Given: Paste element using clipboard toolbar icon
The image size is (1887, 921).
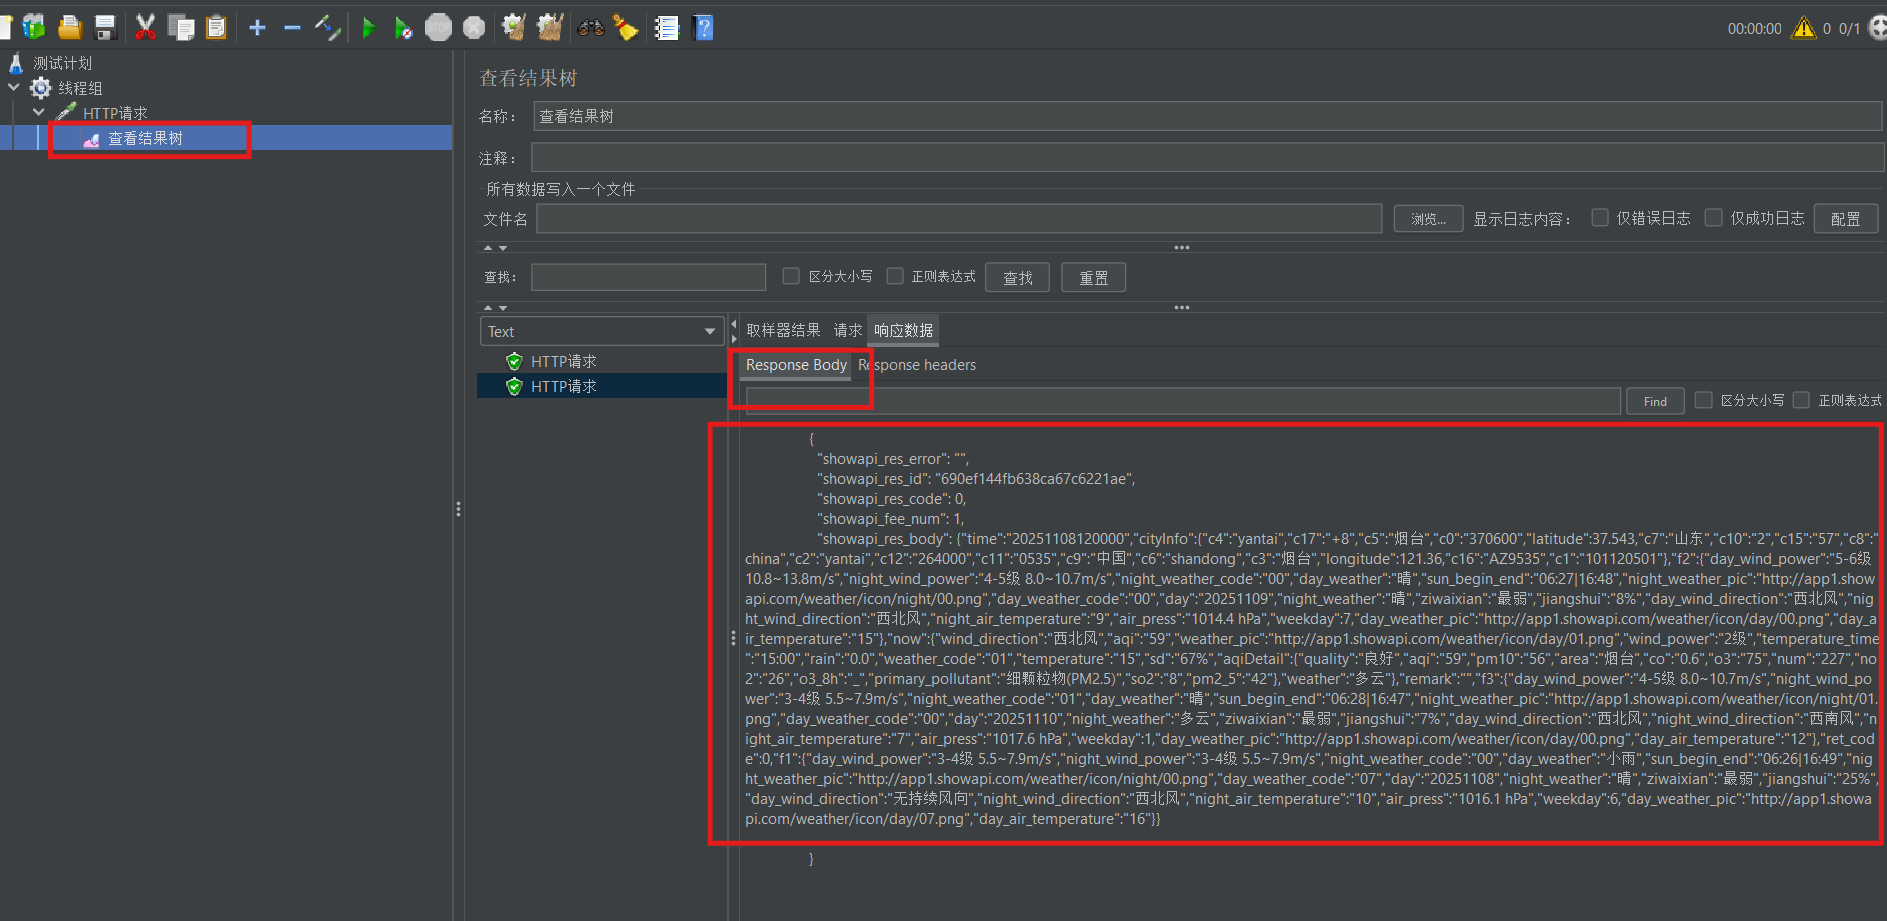Looking at the screenshot, I should click(x=216, y=27).
